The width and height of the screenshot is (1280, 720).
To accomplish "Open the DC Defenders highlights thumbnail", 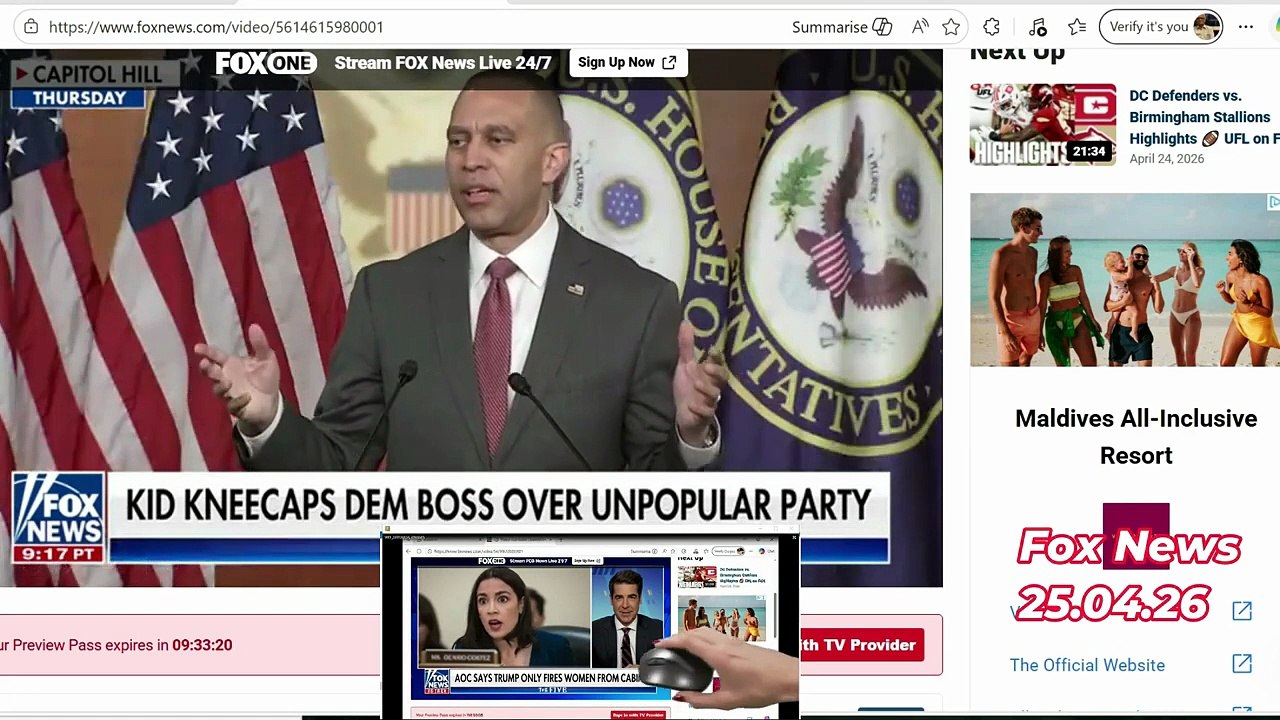I will 1043,124.
